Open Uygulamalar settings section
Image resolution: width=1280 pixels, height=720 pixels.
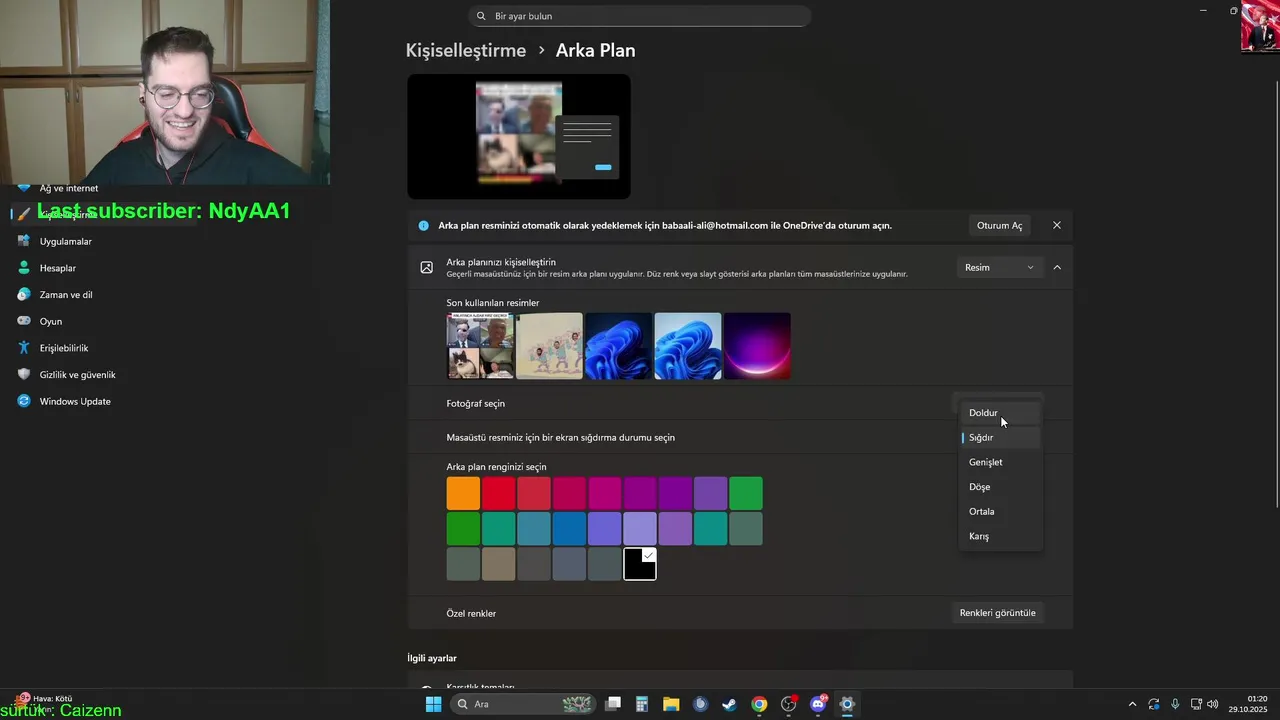click(x=66, y=241)
